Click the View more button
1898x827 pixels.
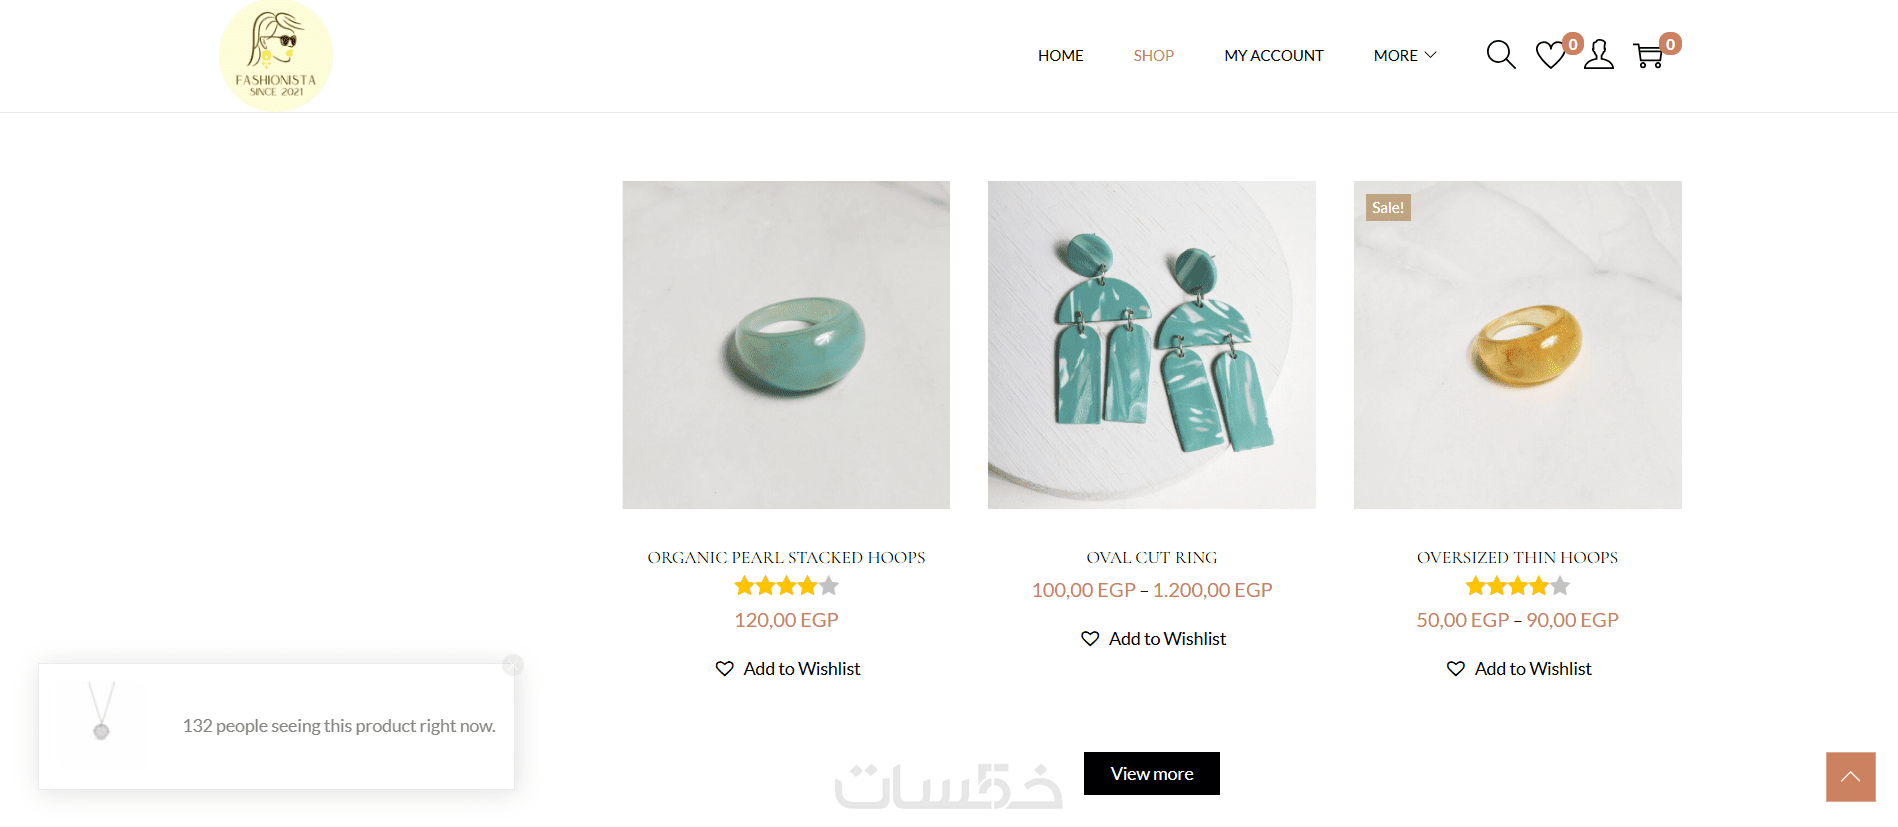click(x=1152, y=774)
